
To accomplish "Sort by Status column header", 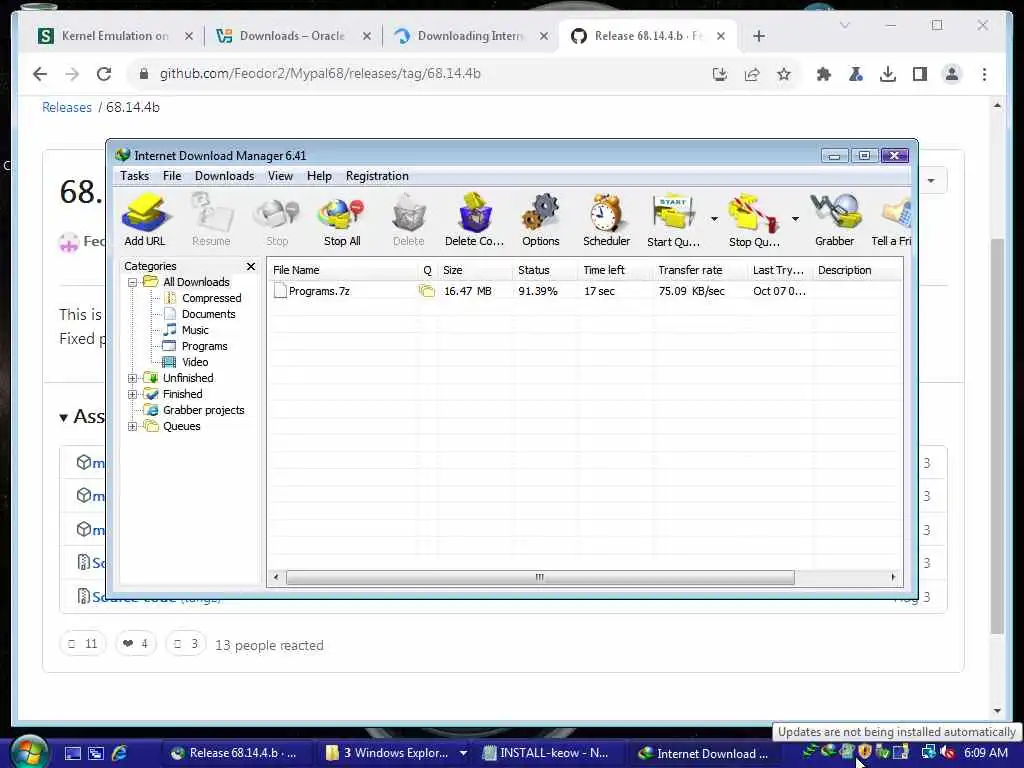I will [546, 270].
